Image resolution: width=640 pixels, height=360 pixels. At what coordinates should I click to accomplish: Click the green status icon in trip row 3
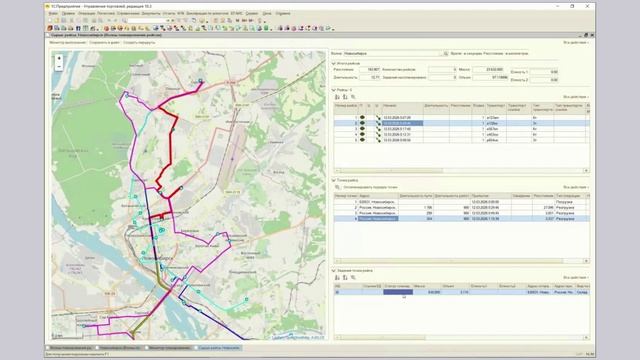pyautogui.click(x=362, y=129)
